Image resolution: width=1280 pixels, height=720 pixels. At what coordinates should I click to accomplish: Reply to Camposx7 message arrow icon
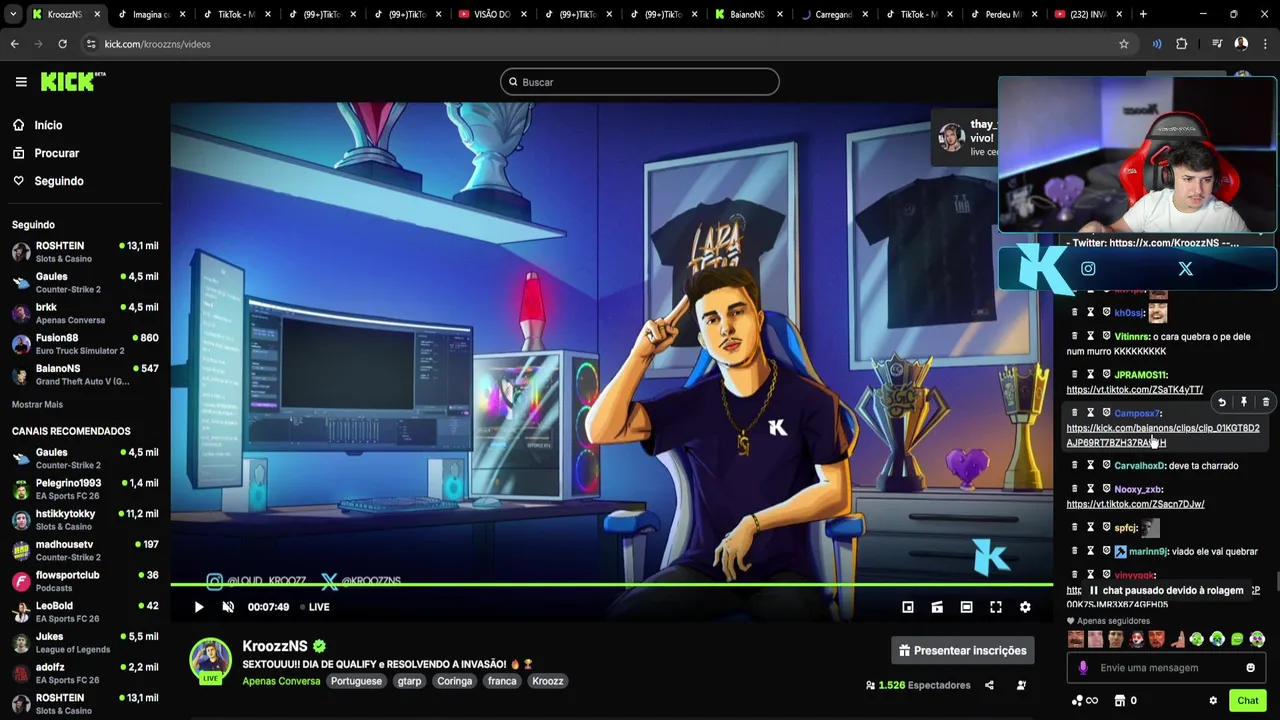1221,402
